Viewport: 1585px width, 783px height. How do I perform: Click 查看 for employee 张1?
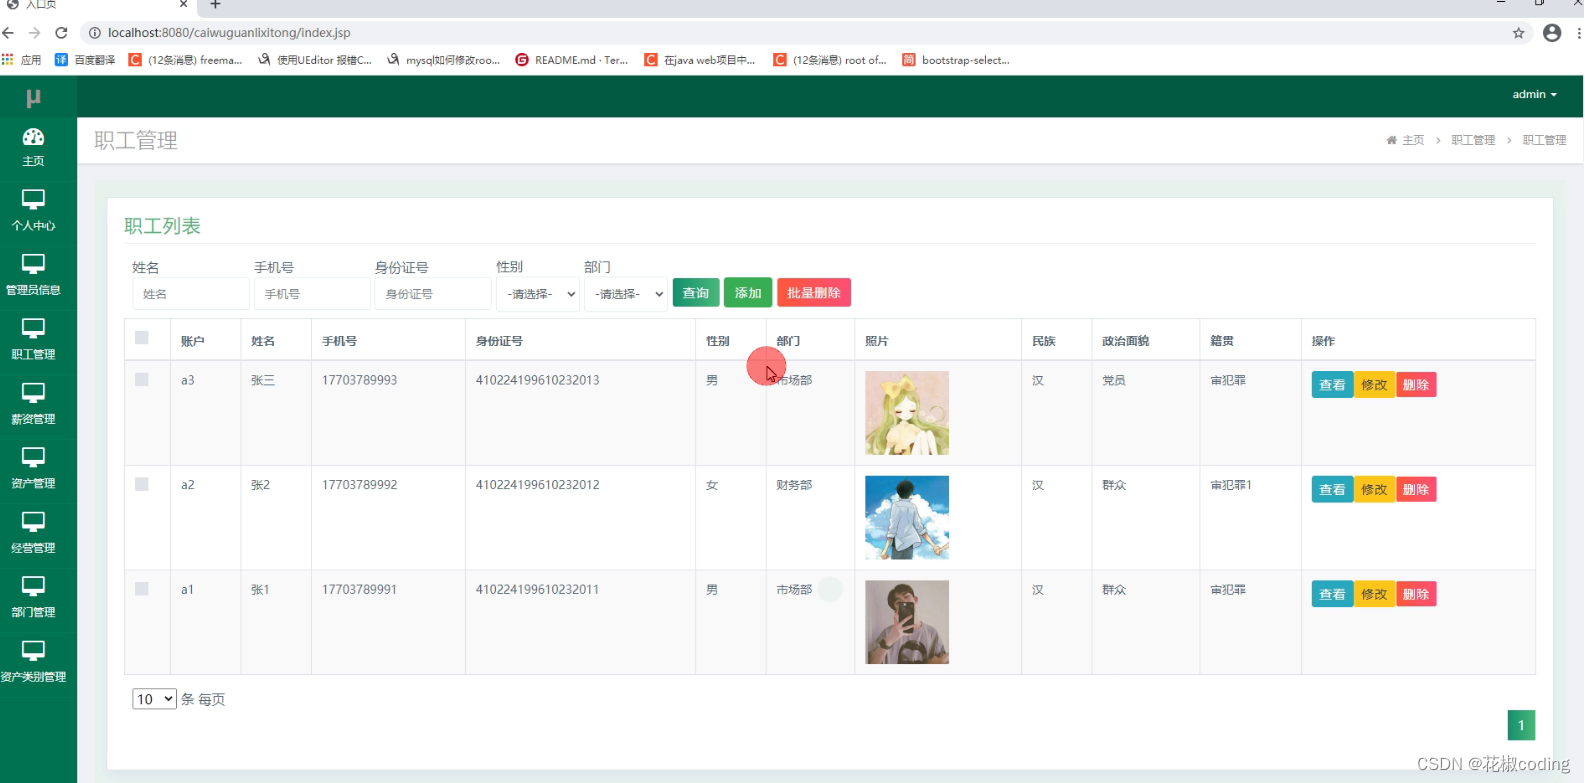click(x=1332, y=594)
